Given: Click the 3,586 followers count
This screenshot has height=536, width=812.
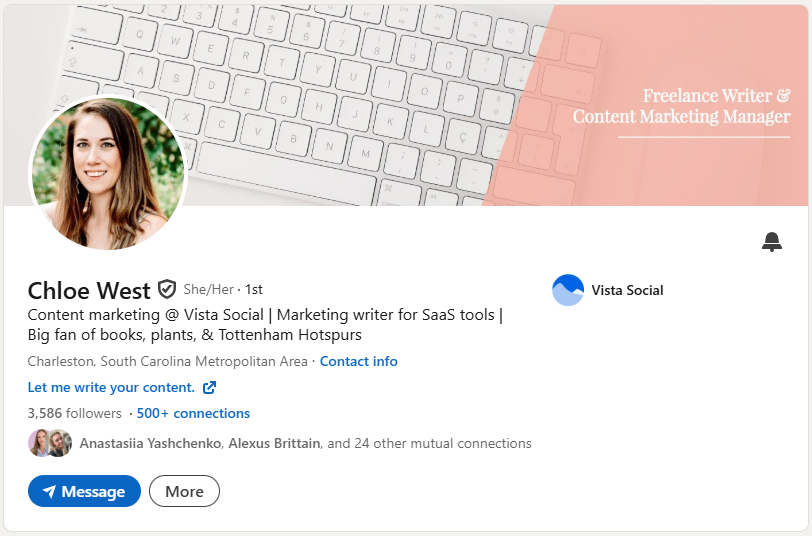Looking at the screenshot, I should (74, 413).
